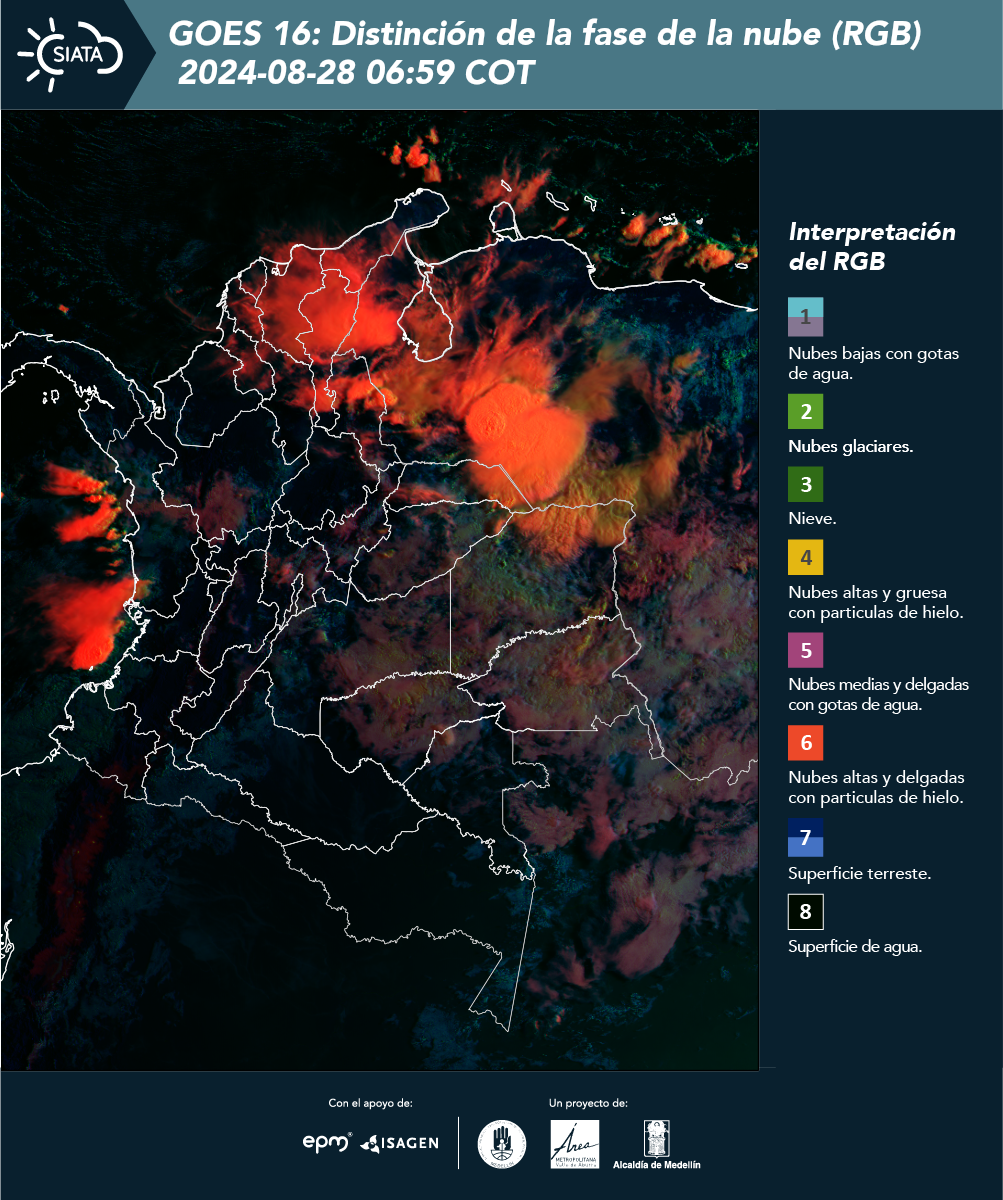Select the orange-red swatch number 6
Screen dimensions: 1003x1200
point(806,743)
